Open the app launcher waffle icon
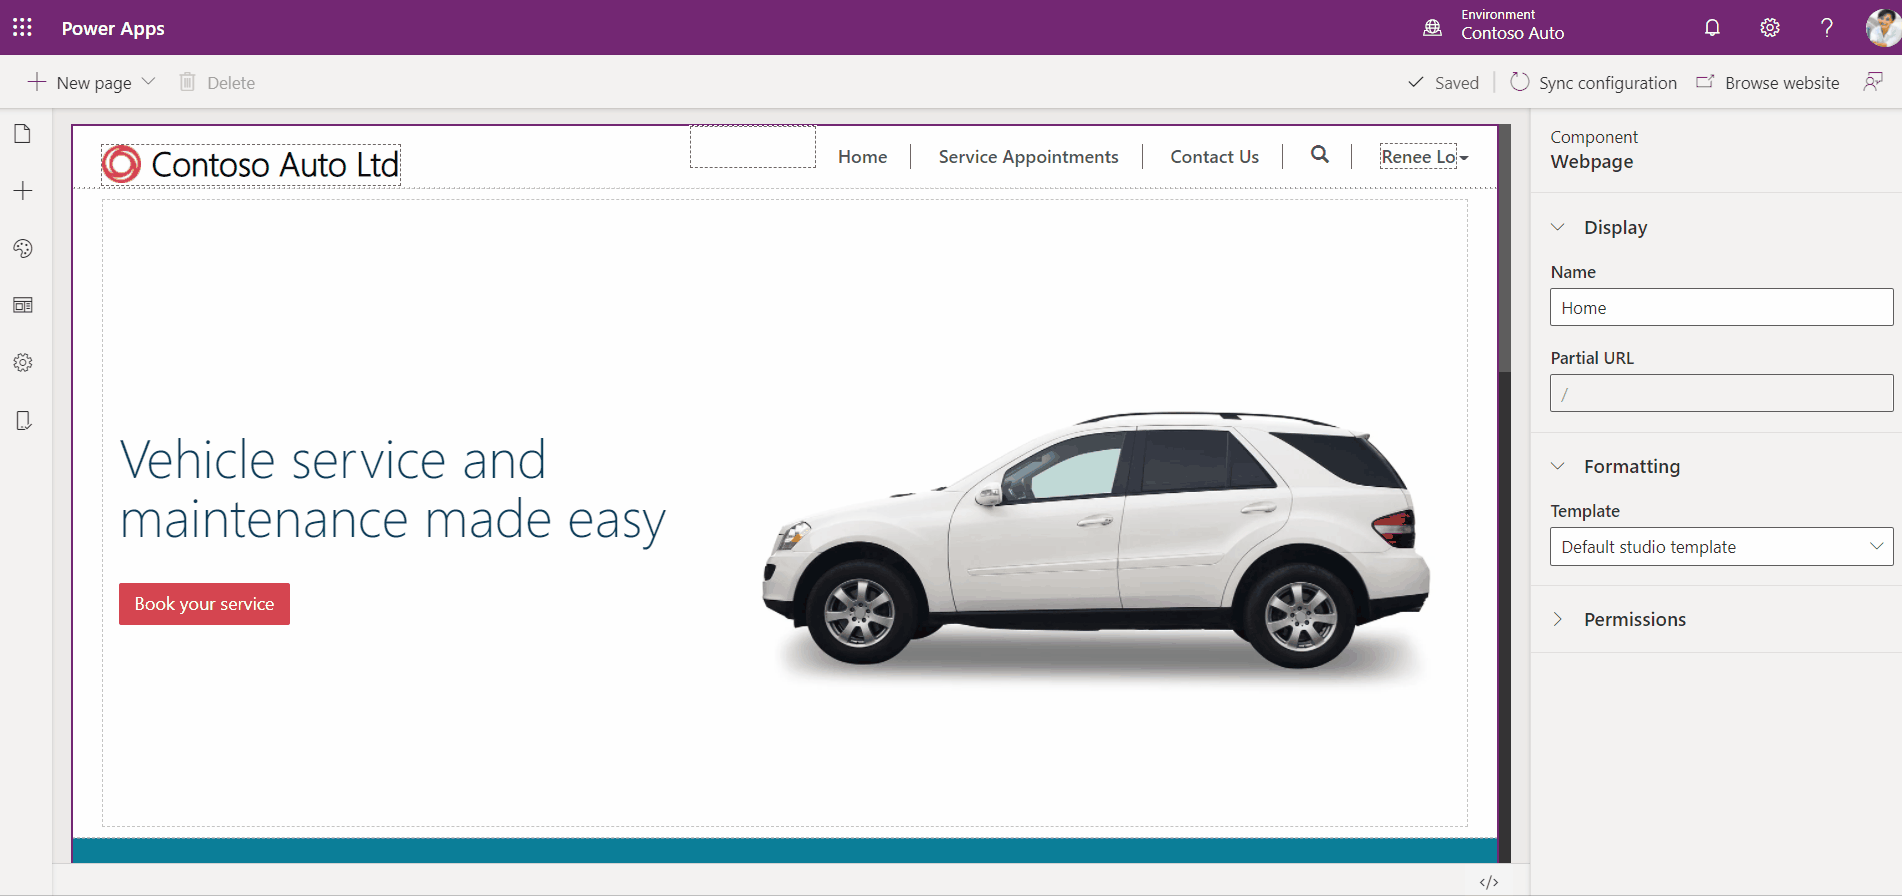 (x=22, y=28)
